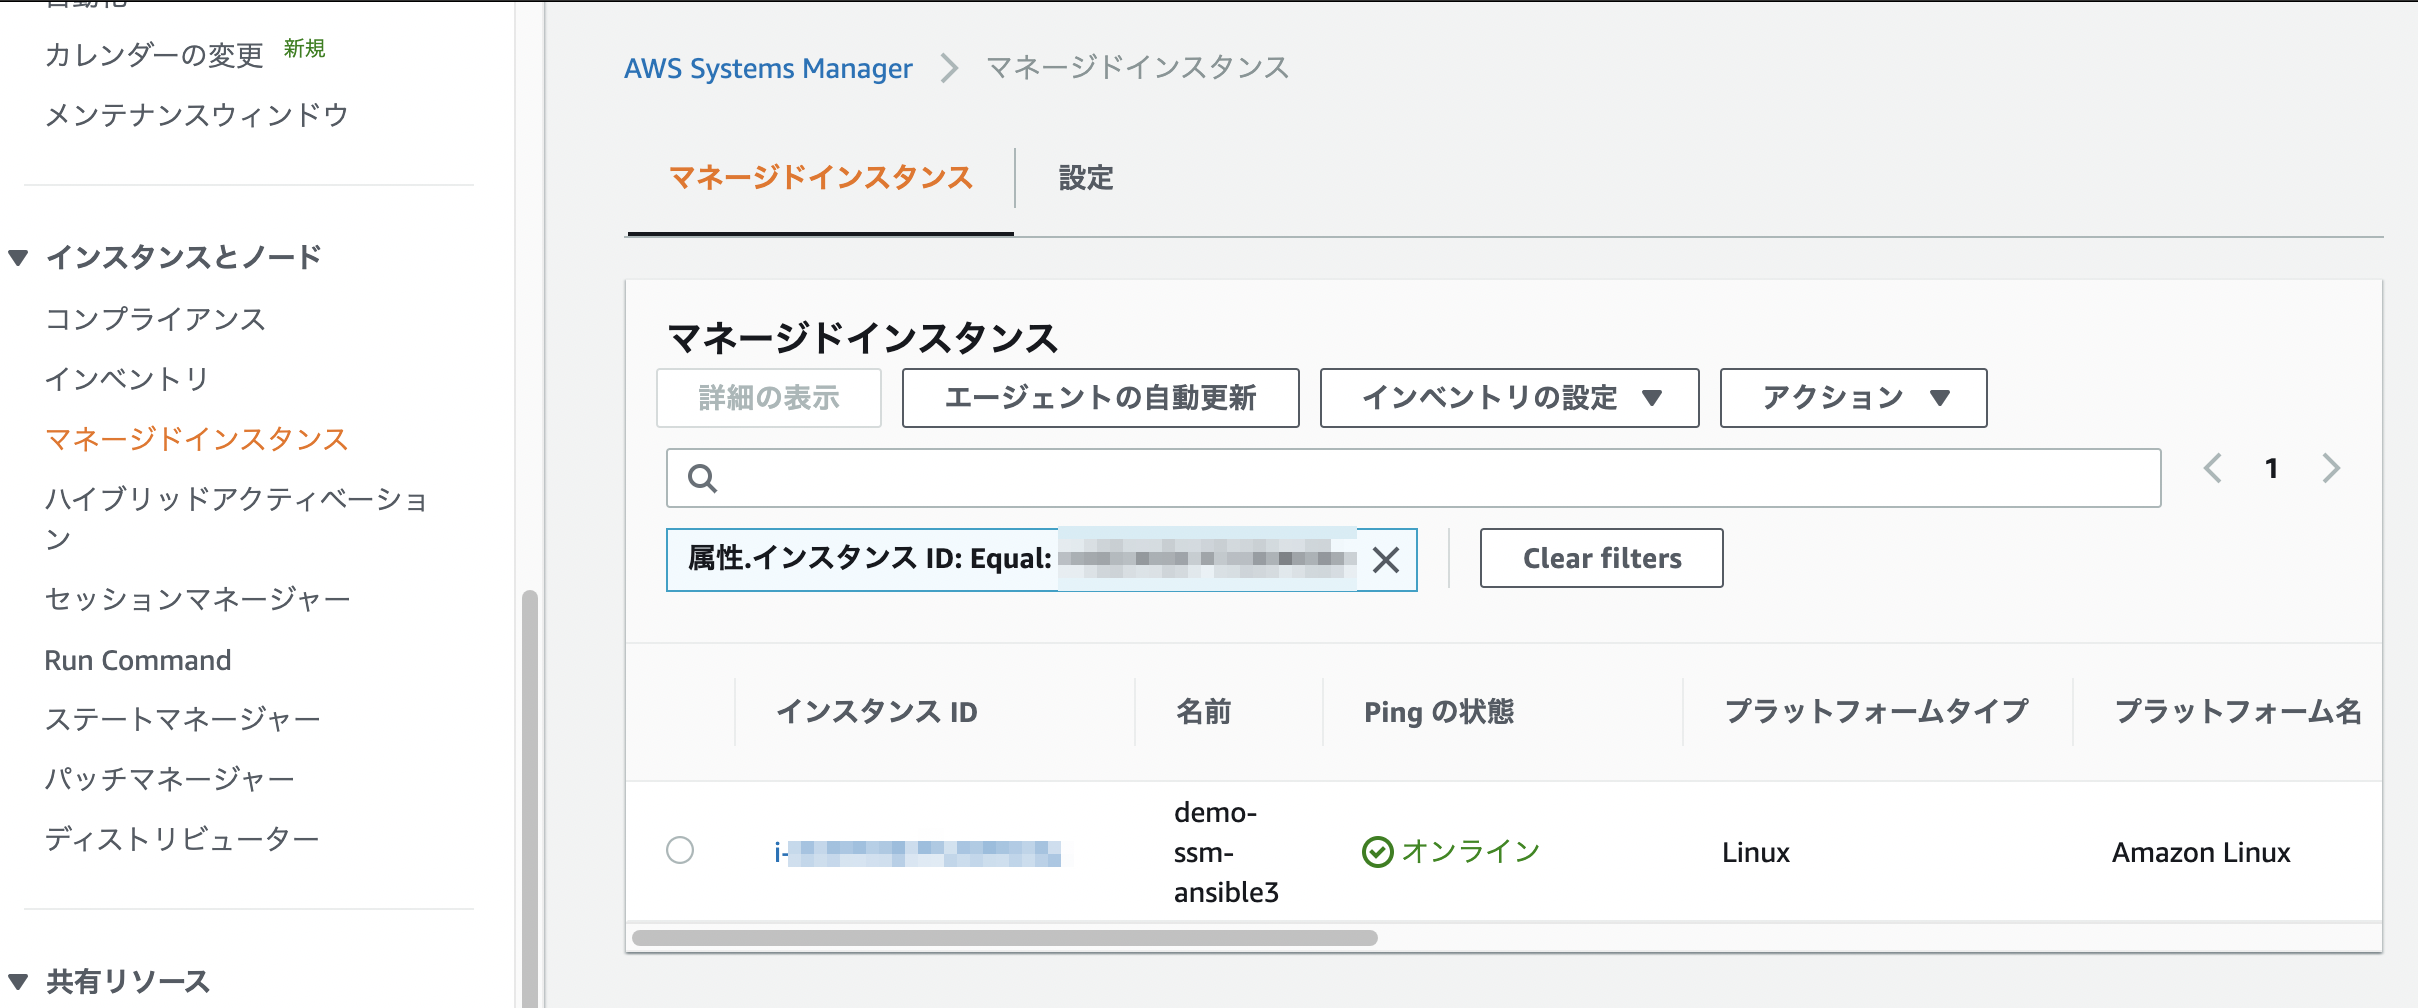2418x1008 pixels.
Task: Switch to the 設定 tab
Action: [x=1084, y=178]
